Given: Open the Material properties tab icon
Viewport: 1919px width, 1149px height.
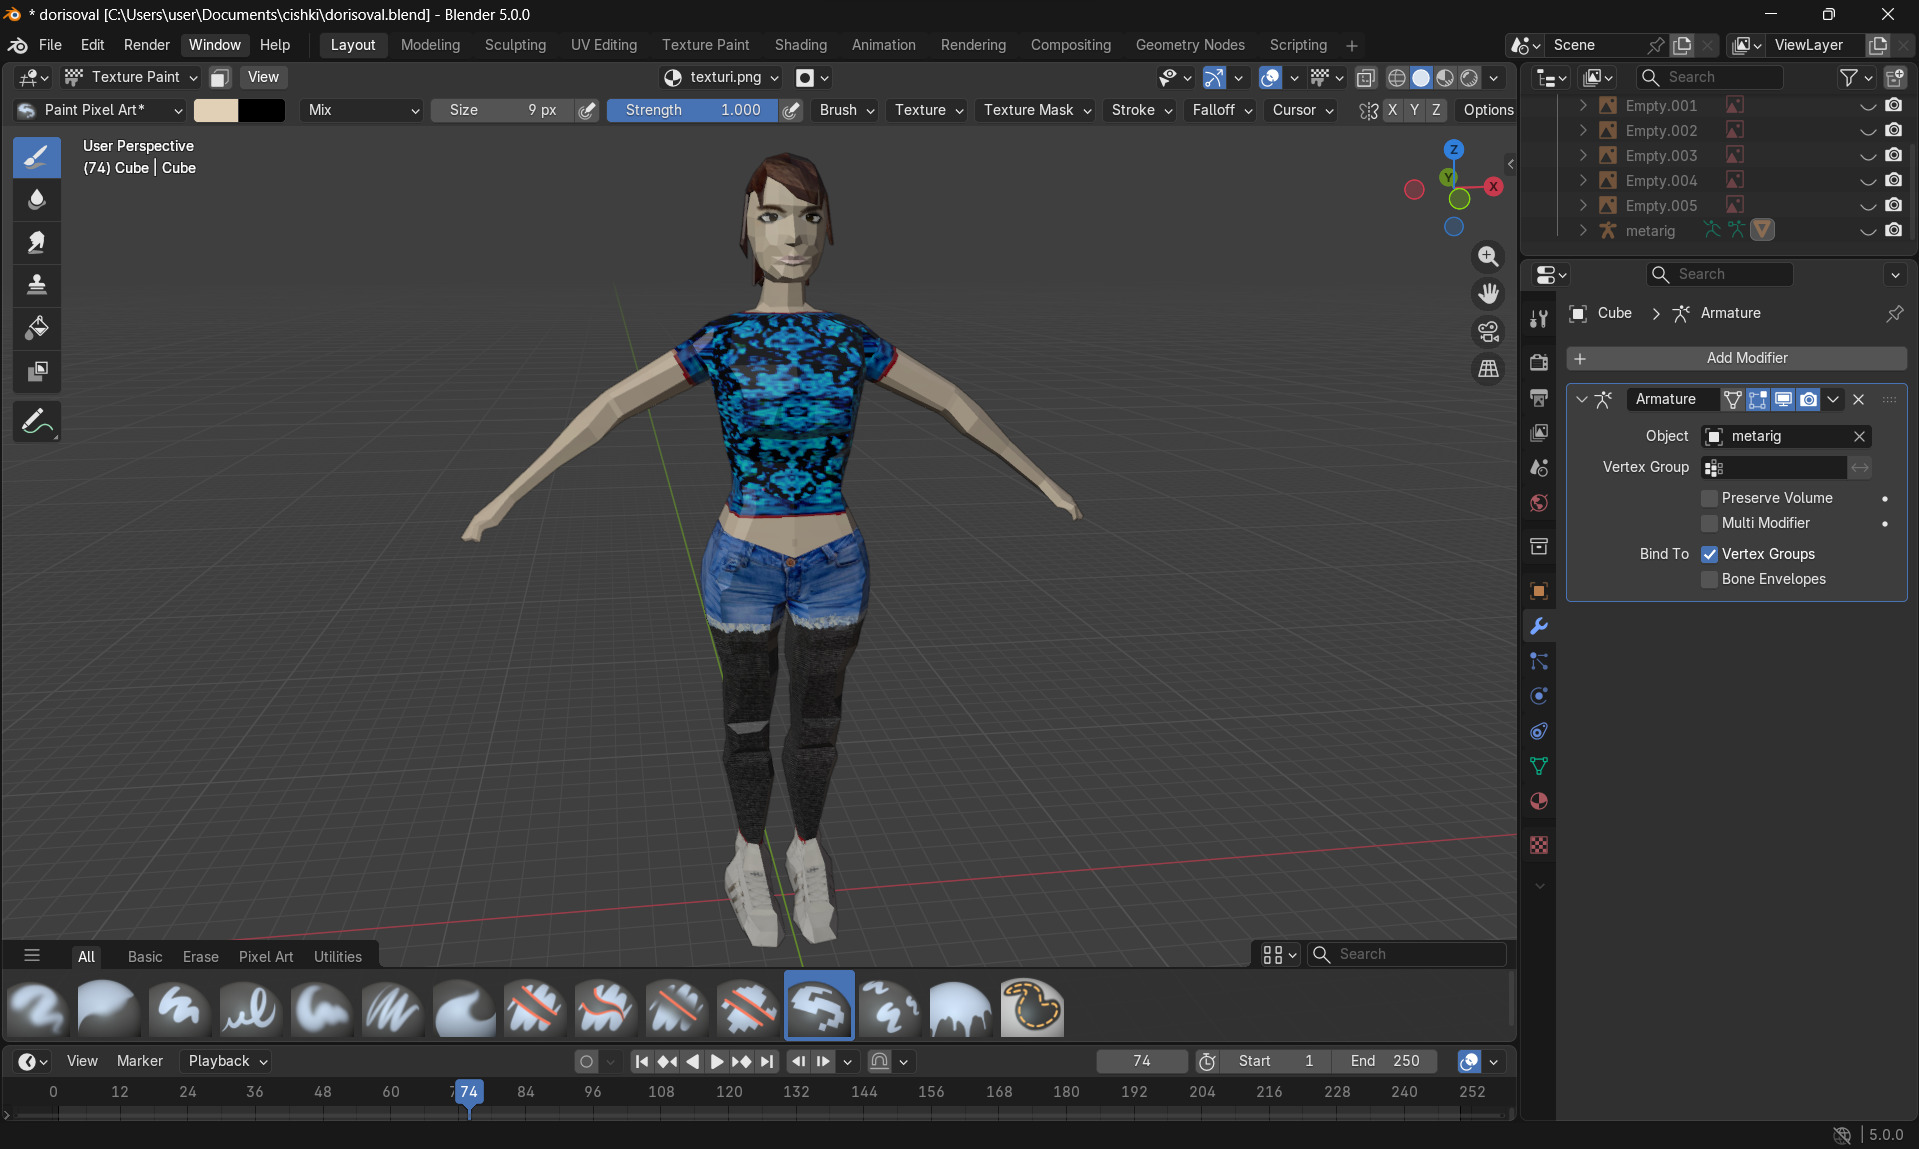Looking at the screenshot, I should (x=1539, y=801).
